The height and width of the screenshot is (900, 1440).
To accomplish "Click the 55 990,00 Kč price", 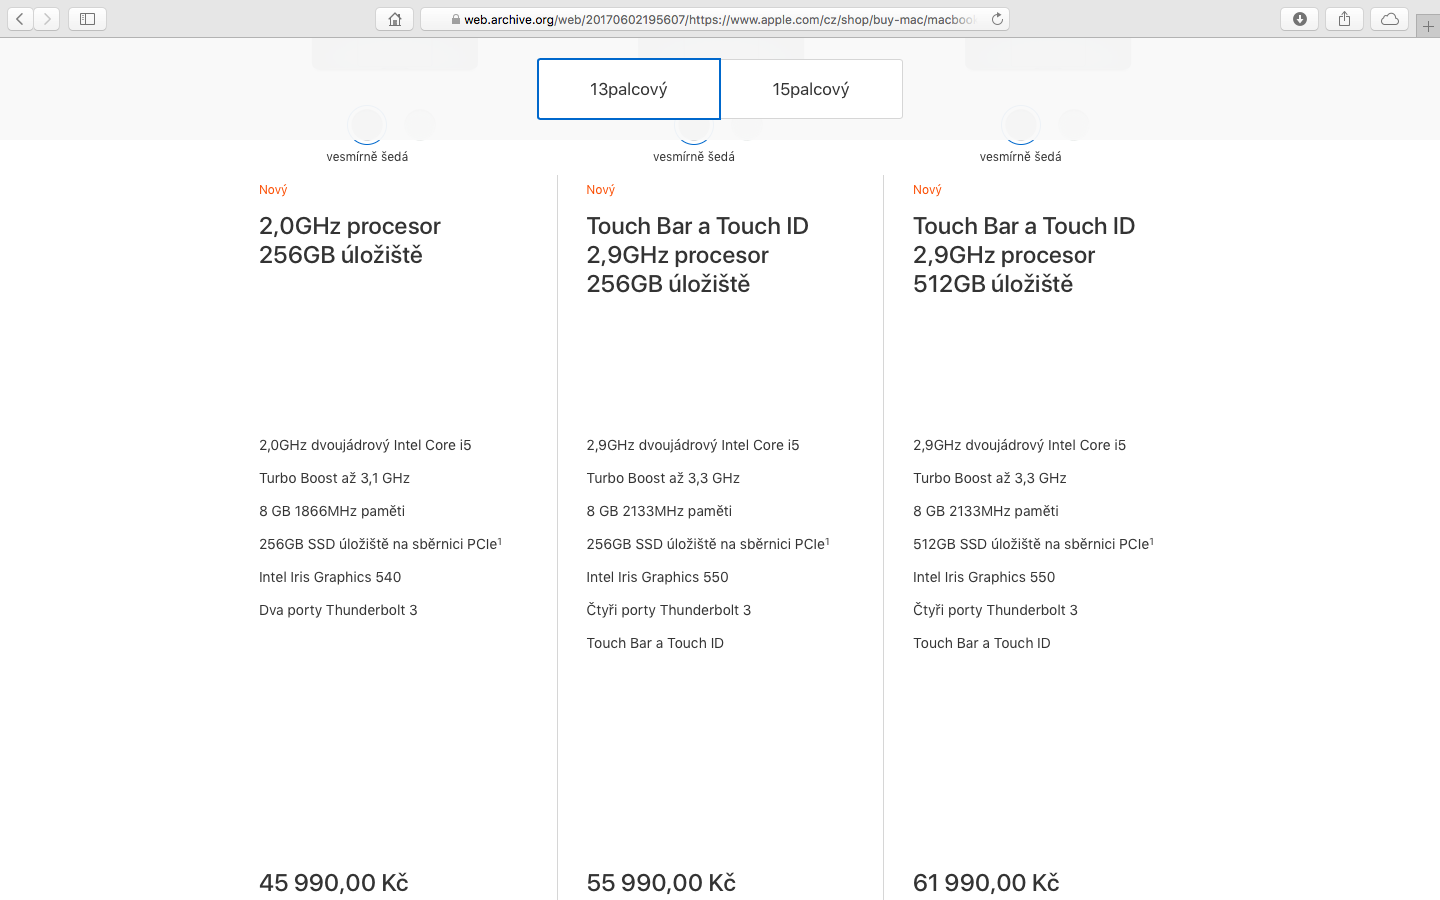I will 661,882.
